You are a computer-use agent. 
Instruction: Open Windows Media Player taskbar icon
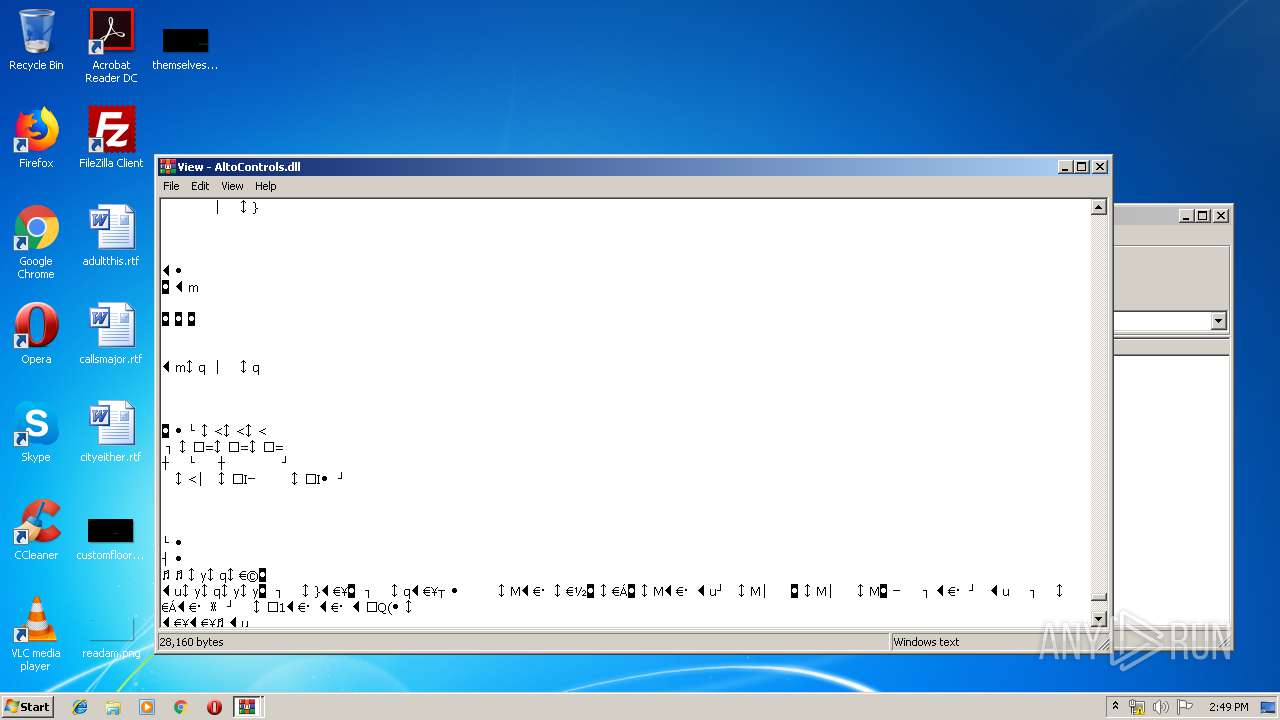click(x=147, y=707)
